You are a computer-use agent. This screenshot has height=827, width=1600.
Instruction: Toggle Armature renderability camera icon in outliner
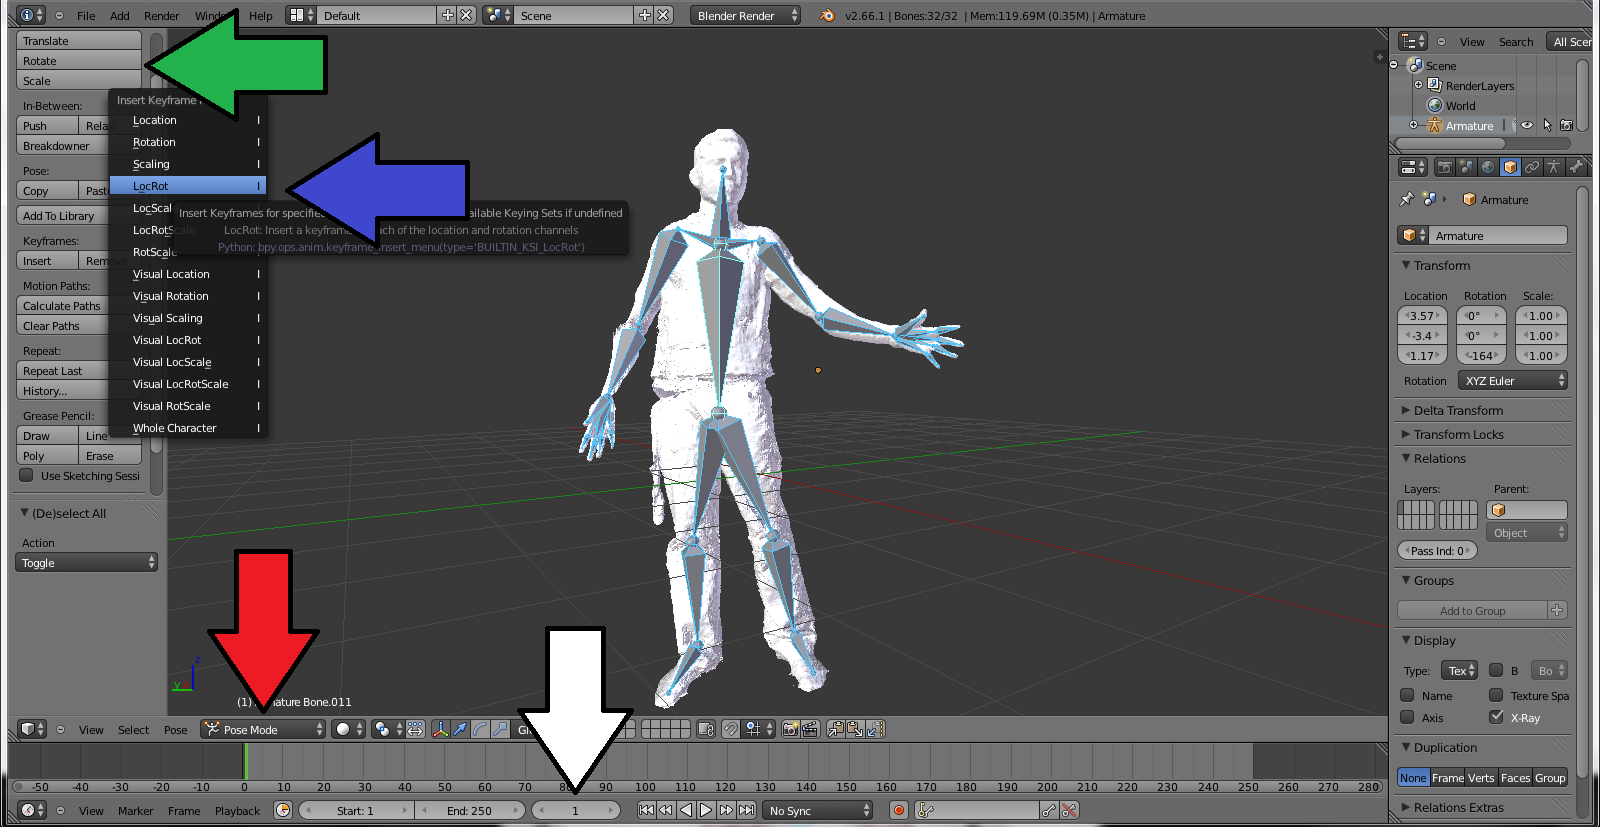[1567, 126]
